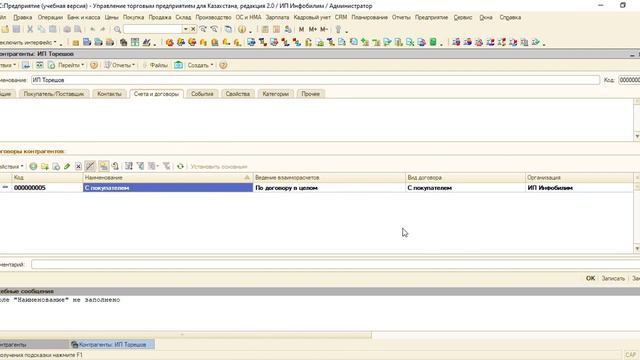Click the Записать button
This screenshot has height=360, width=640.
click(613, 278)
